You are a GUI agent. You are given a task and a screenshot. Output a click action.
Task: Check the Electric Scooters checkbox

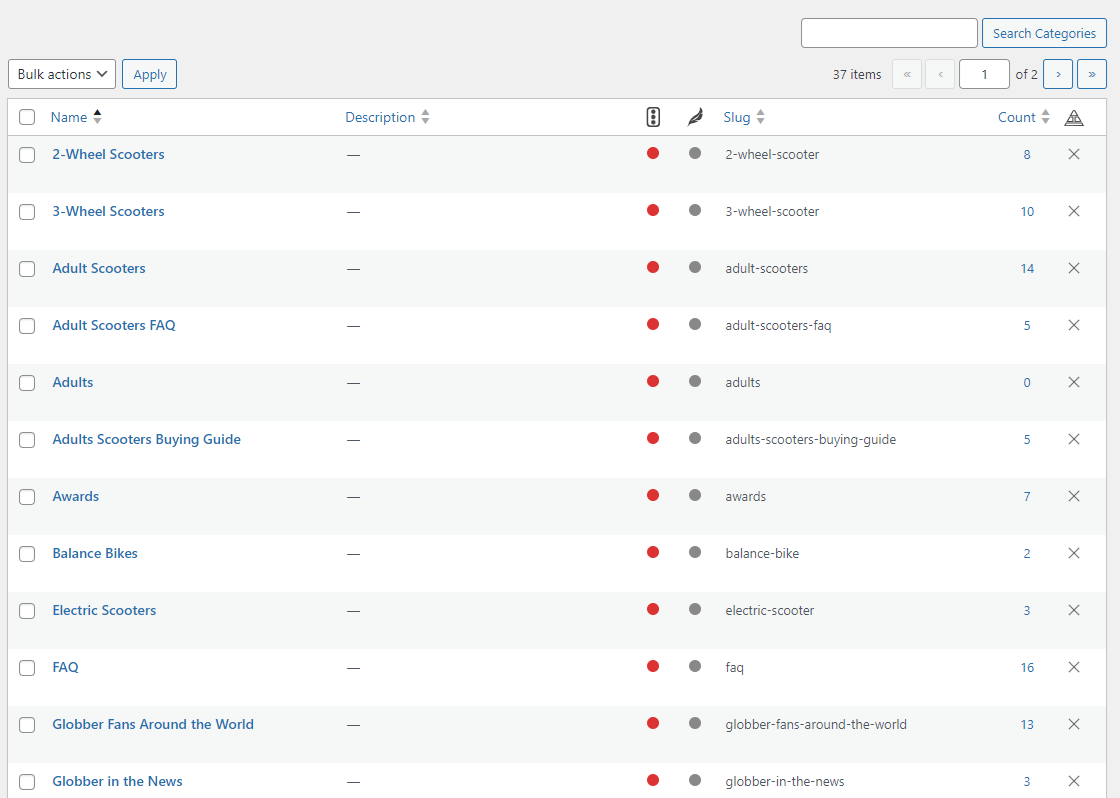point(27,611)
